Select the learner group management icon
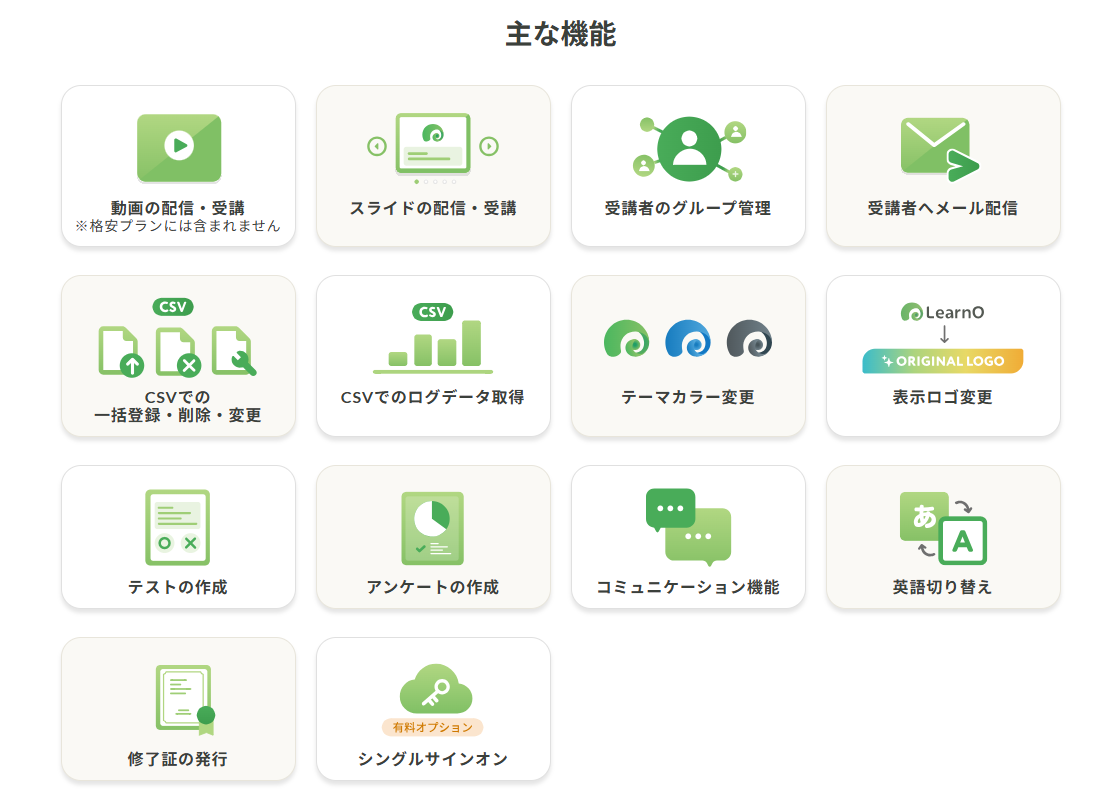Image resolution: width=1105 pixels, height=803 pixels. [689, 149]
